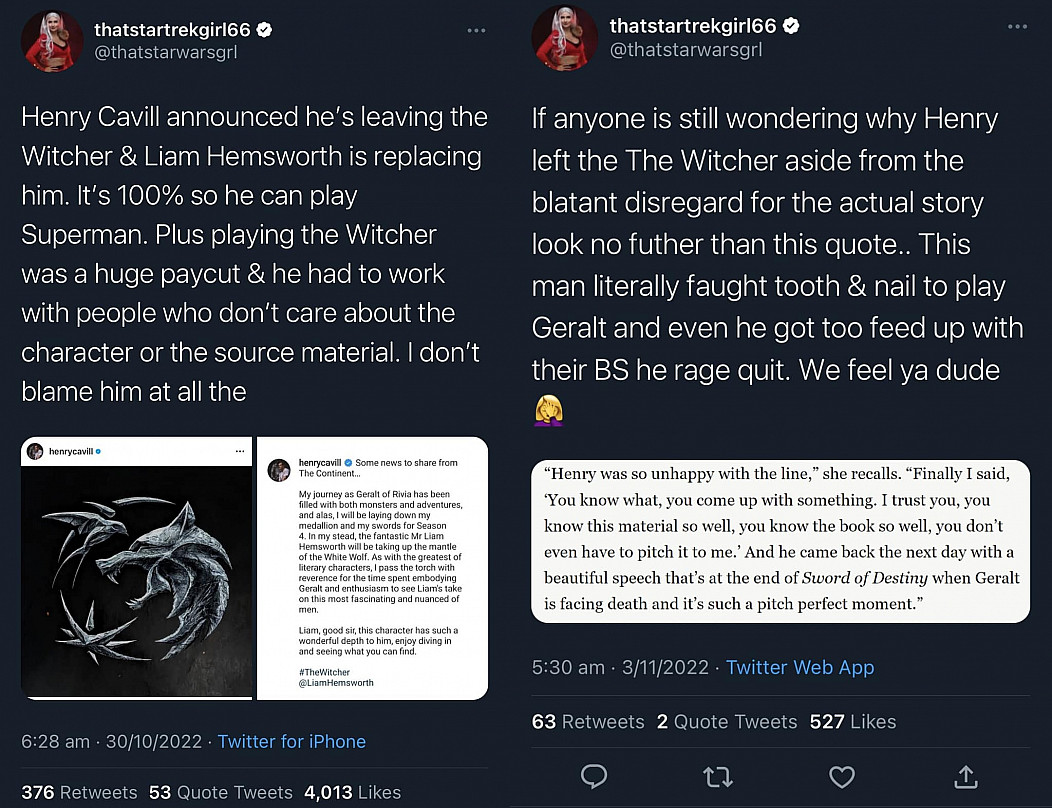Show the 2 Quote Tweets
Viewport: 1052px width, 808px height.
point(726,722)
